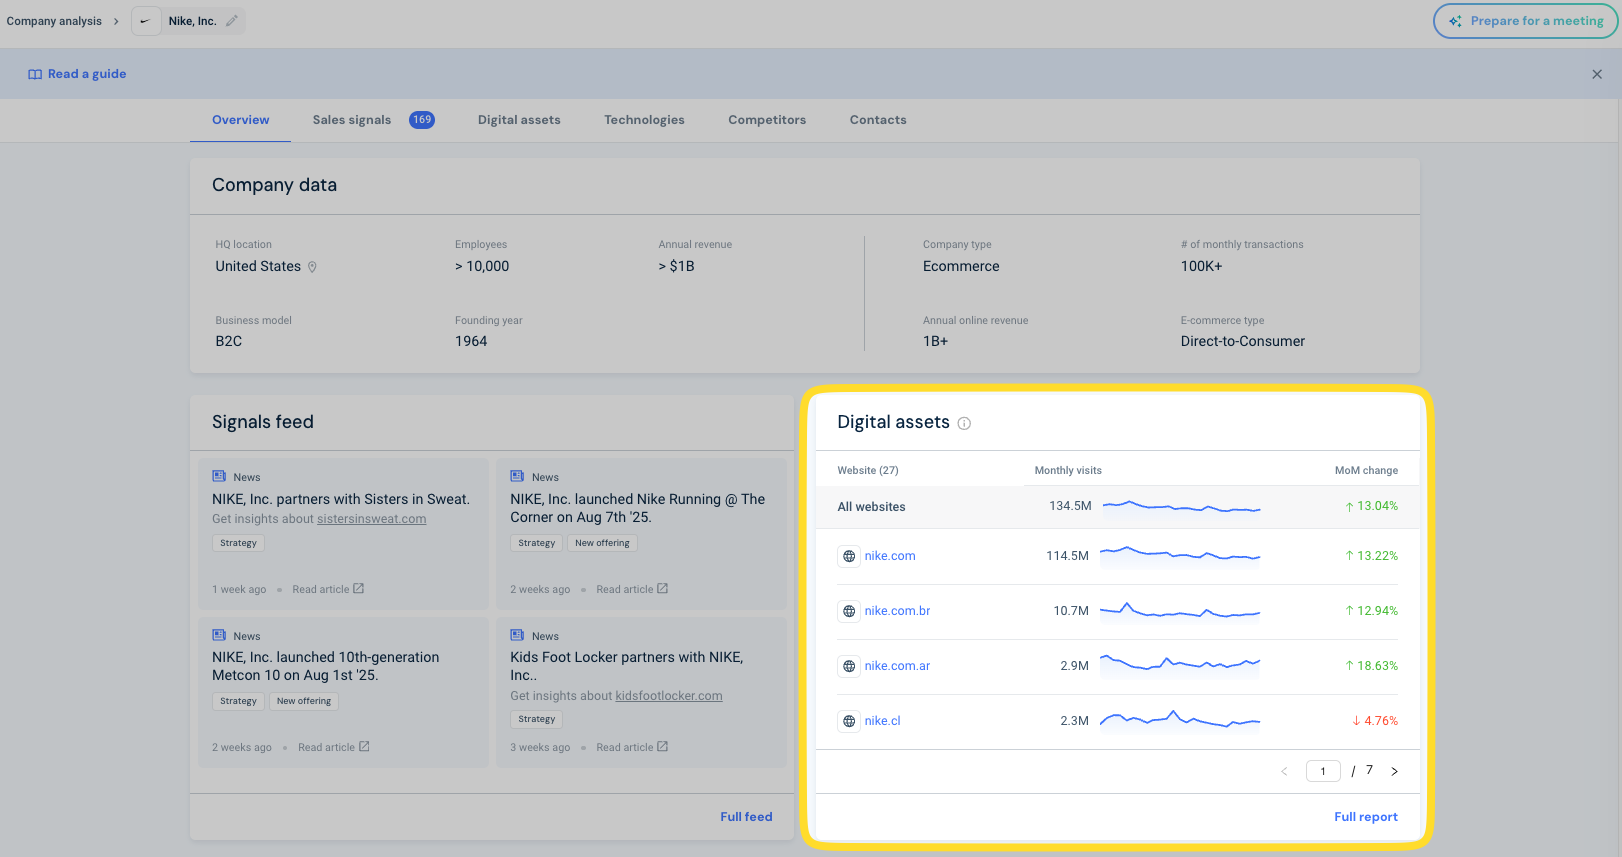Click news icon on Kids Foot Locker card
The width and height of the screenshot is (1622, 857).
pyautogui.click(x=517, y=635)
